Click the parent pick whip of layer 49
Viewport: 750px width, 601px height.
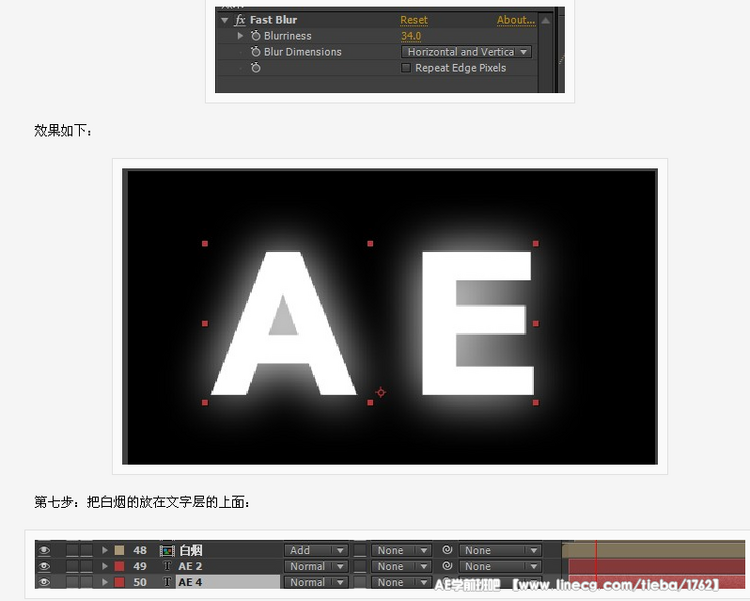coord(447,566)
